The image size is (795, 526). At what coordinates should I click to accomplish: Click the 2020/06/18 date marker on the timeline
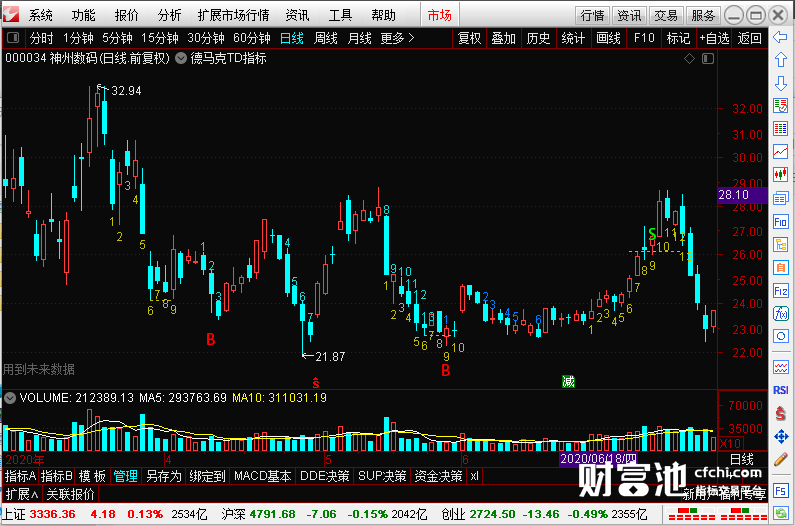coord(598,459)
